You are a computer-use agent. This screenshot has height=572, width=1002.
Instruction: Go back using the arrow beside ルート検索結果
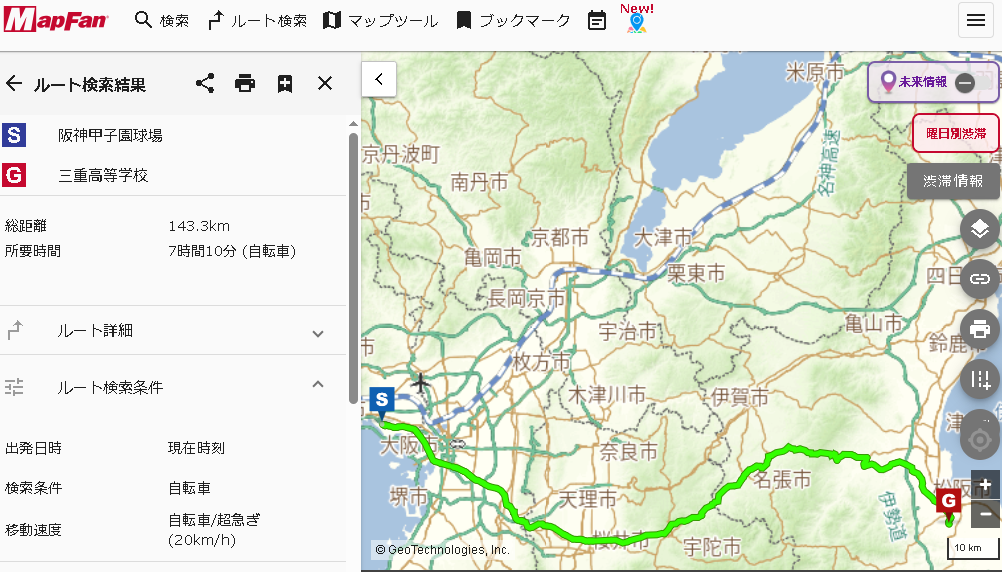[x=14, y=84]
